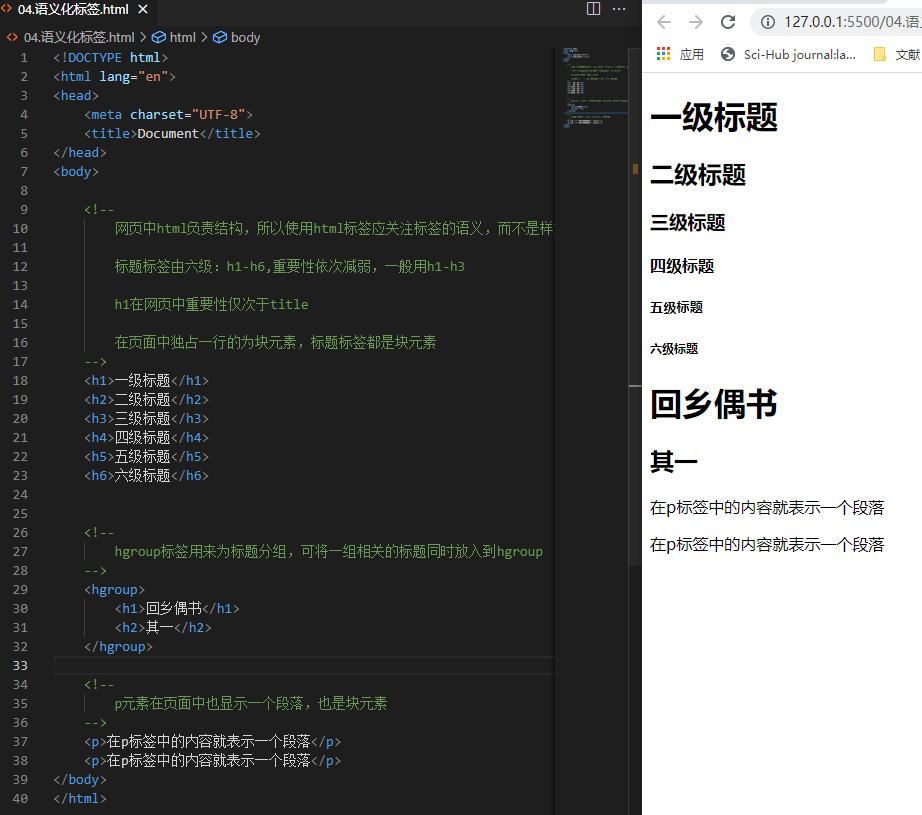Select the html breadcrumb item
This screenshot has height=815, width=922.
coord(174,38)
